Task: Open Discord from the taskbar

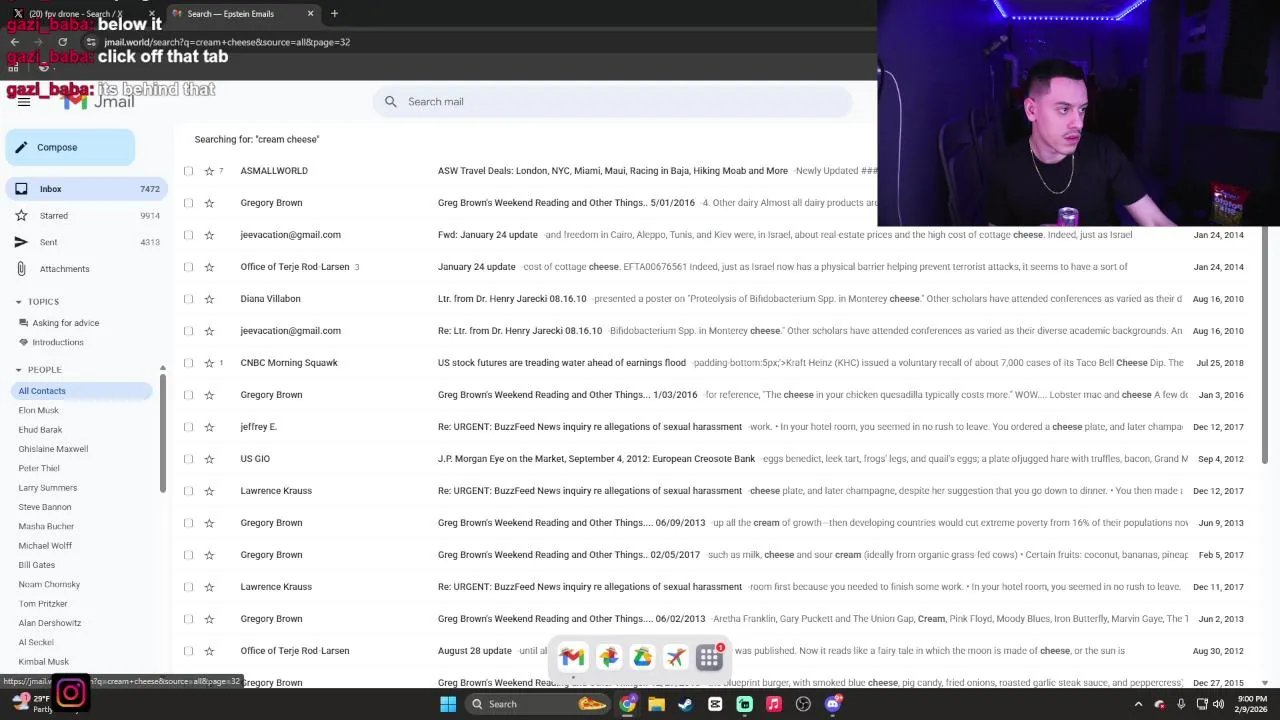Action: tap(833, 704)
